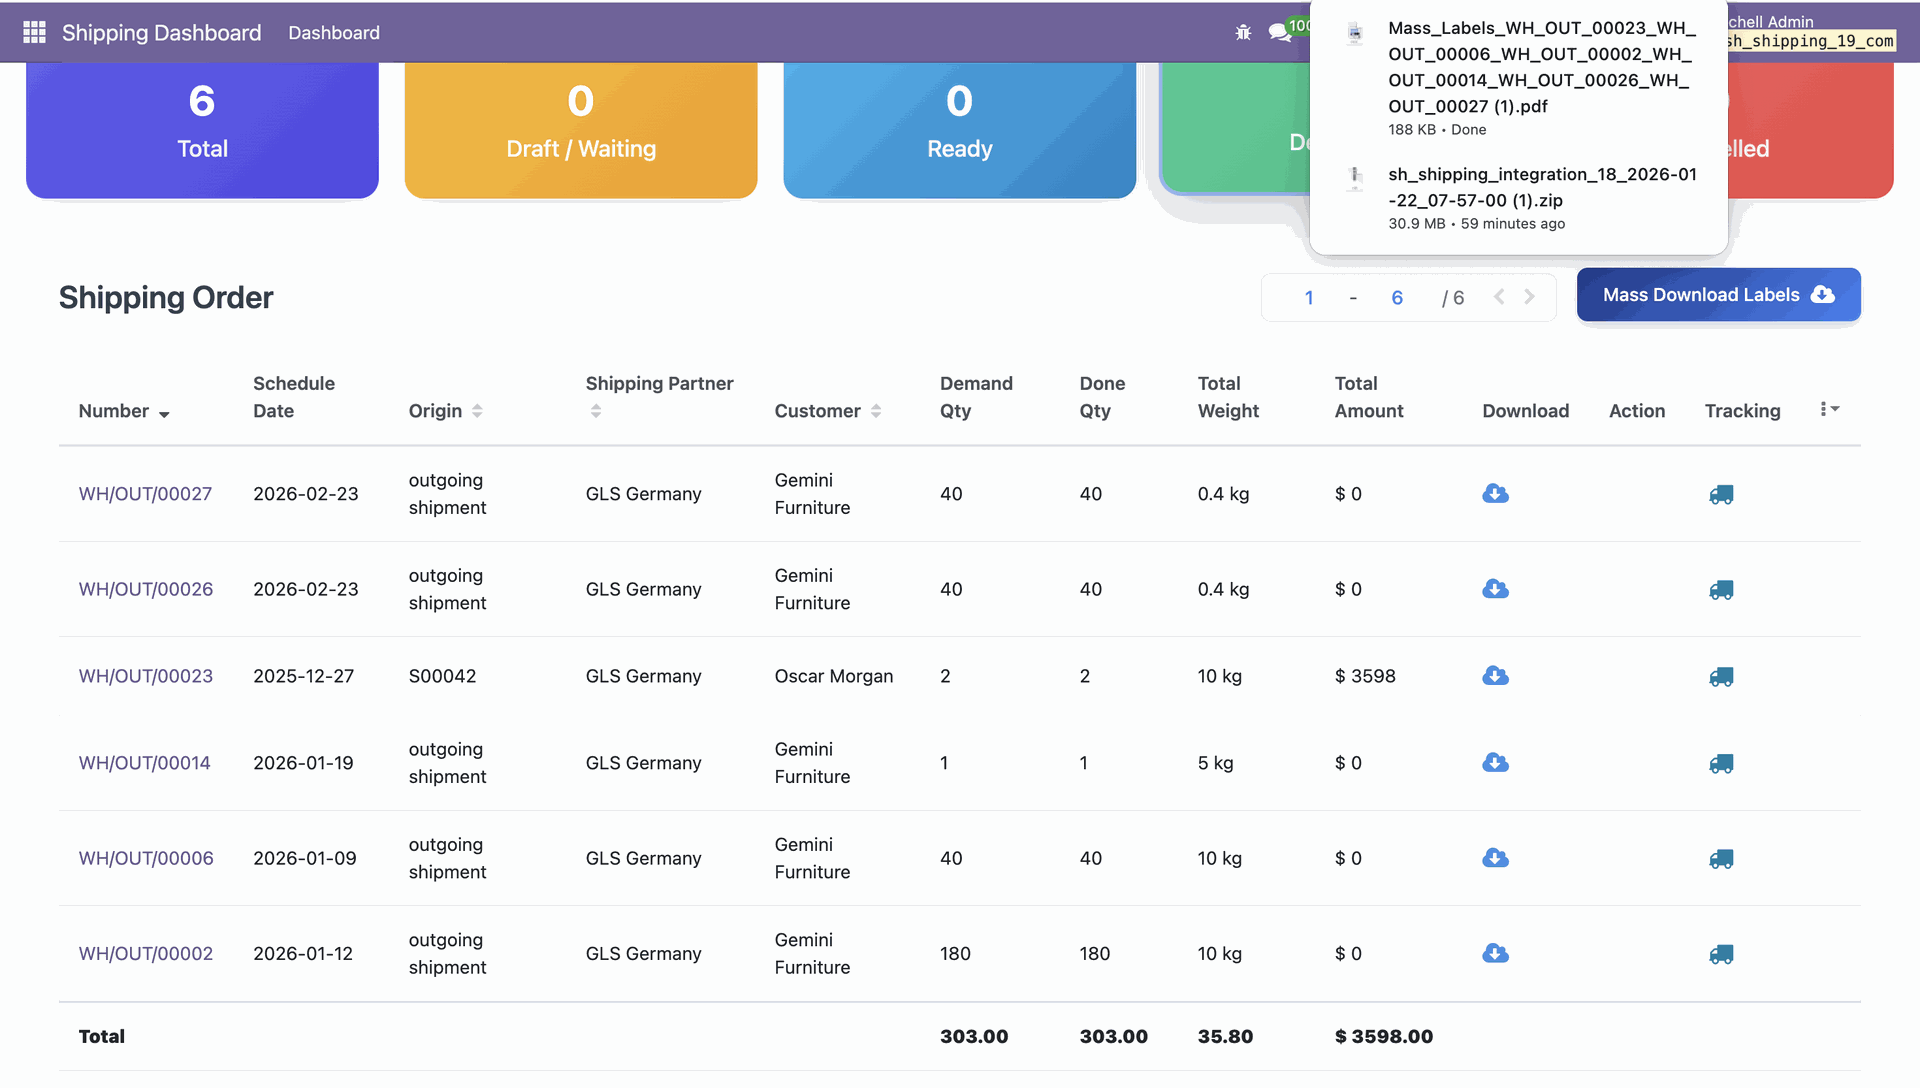Click Mass Download Labels button
The height and width of the screenshot is (1088, 1920).
click(1718, 295)
